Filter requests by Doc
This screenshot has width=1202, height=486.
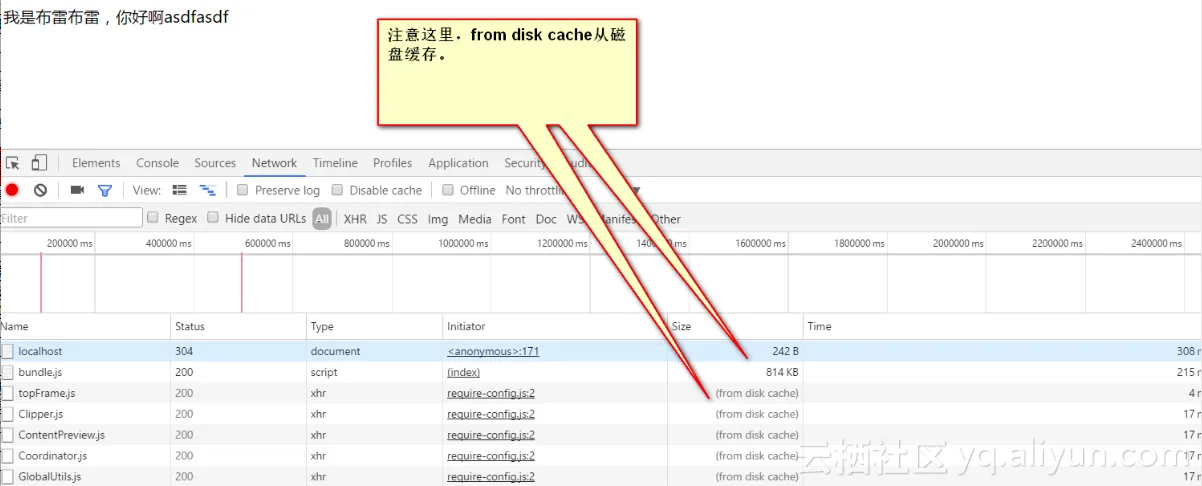pos(546,219)
